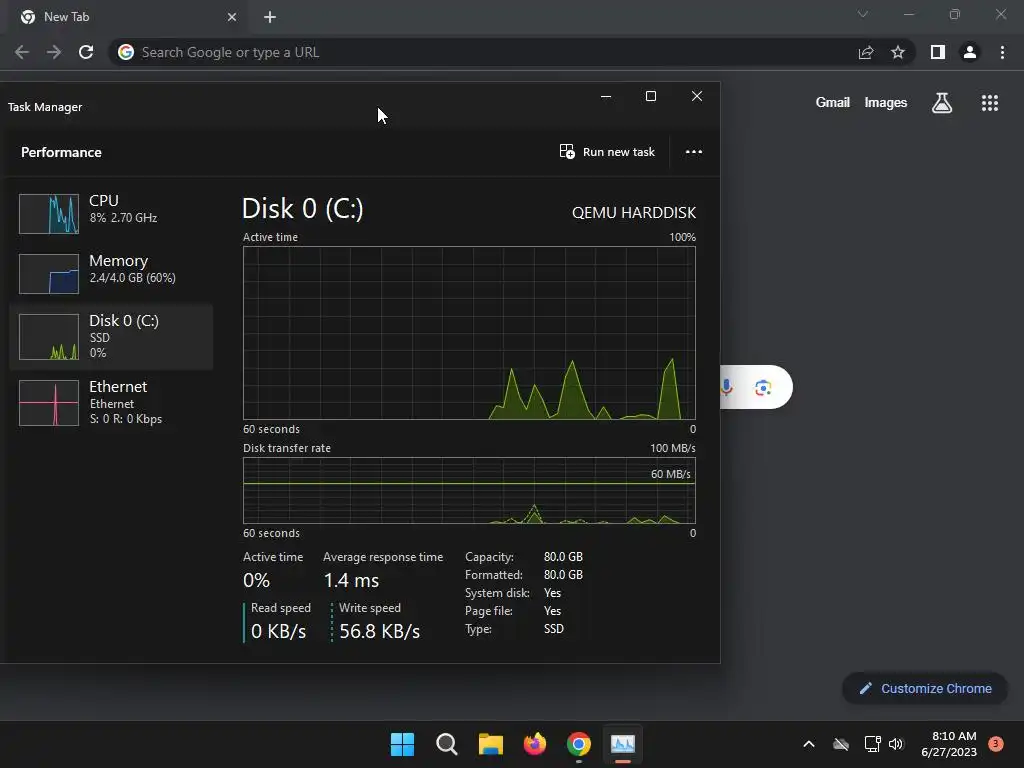Click the 0 KB/s read speed value
1024x768 pixels.
coord(278,632)
